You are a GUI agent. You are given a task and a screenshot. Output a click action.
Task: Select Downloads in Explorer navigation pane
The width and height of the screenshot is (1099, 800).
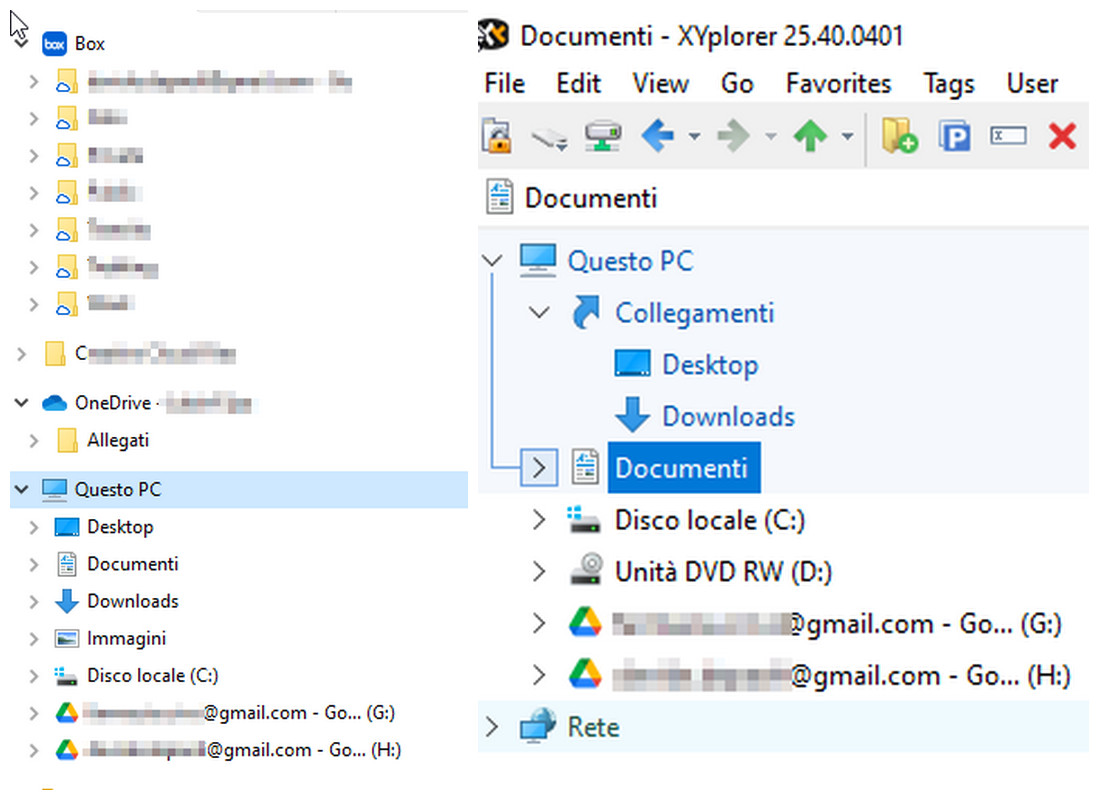132,601
